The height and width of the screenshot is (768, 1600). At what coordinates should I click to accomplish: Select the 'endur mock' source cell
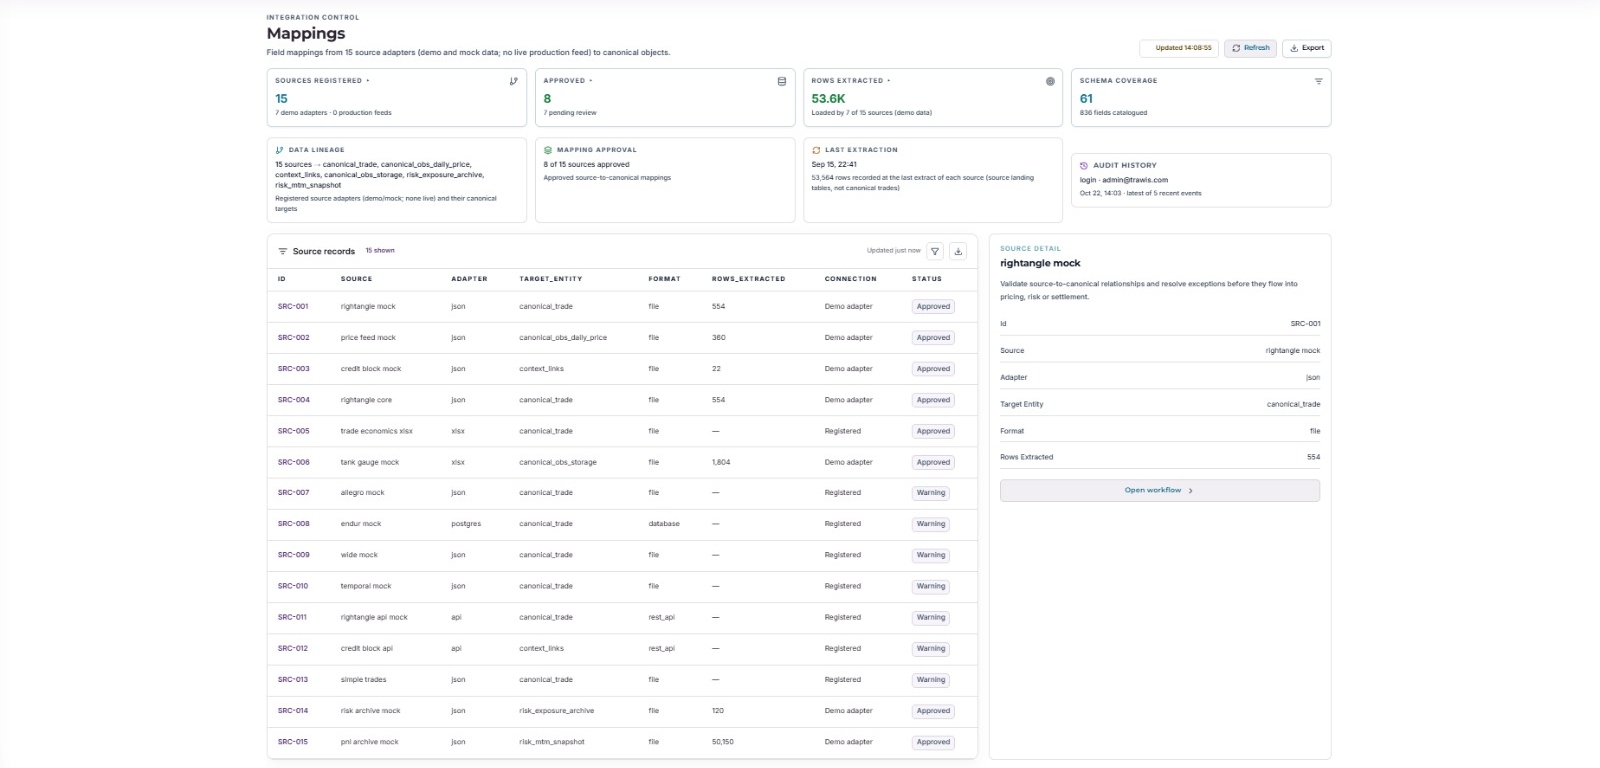361,524
